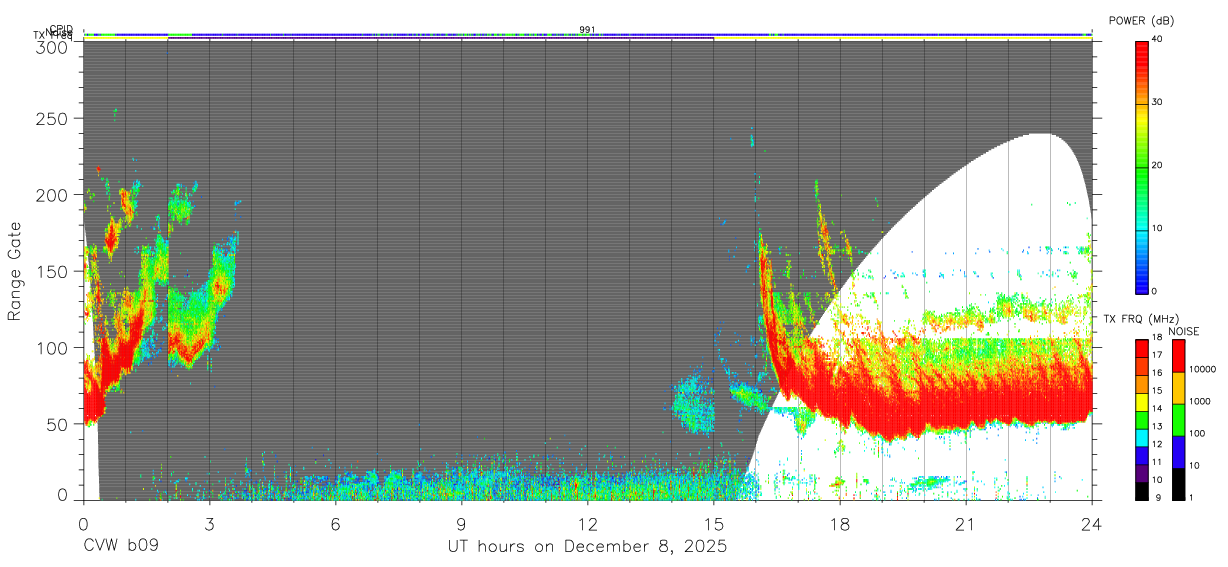Screen dimensions: 1228x567
Task: Pick the amber swatch in NOISE legend
Action: [1178, 388]
